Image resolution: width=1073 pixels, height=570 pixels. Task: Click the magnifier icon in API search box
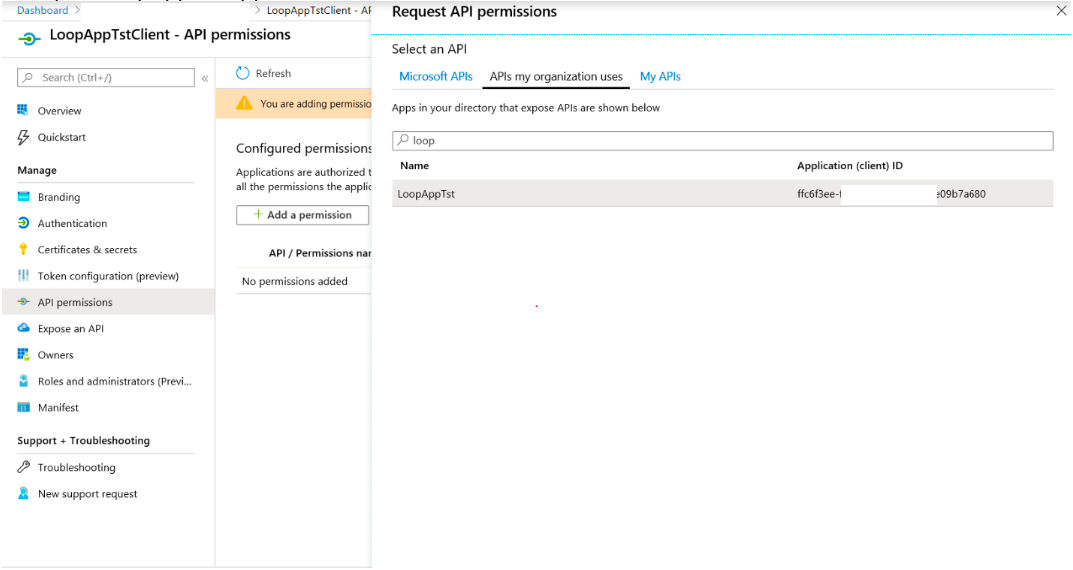tap(403, 140)
